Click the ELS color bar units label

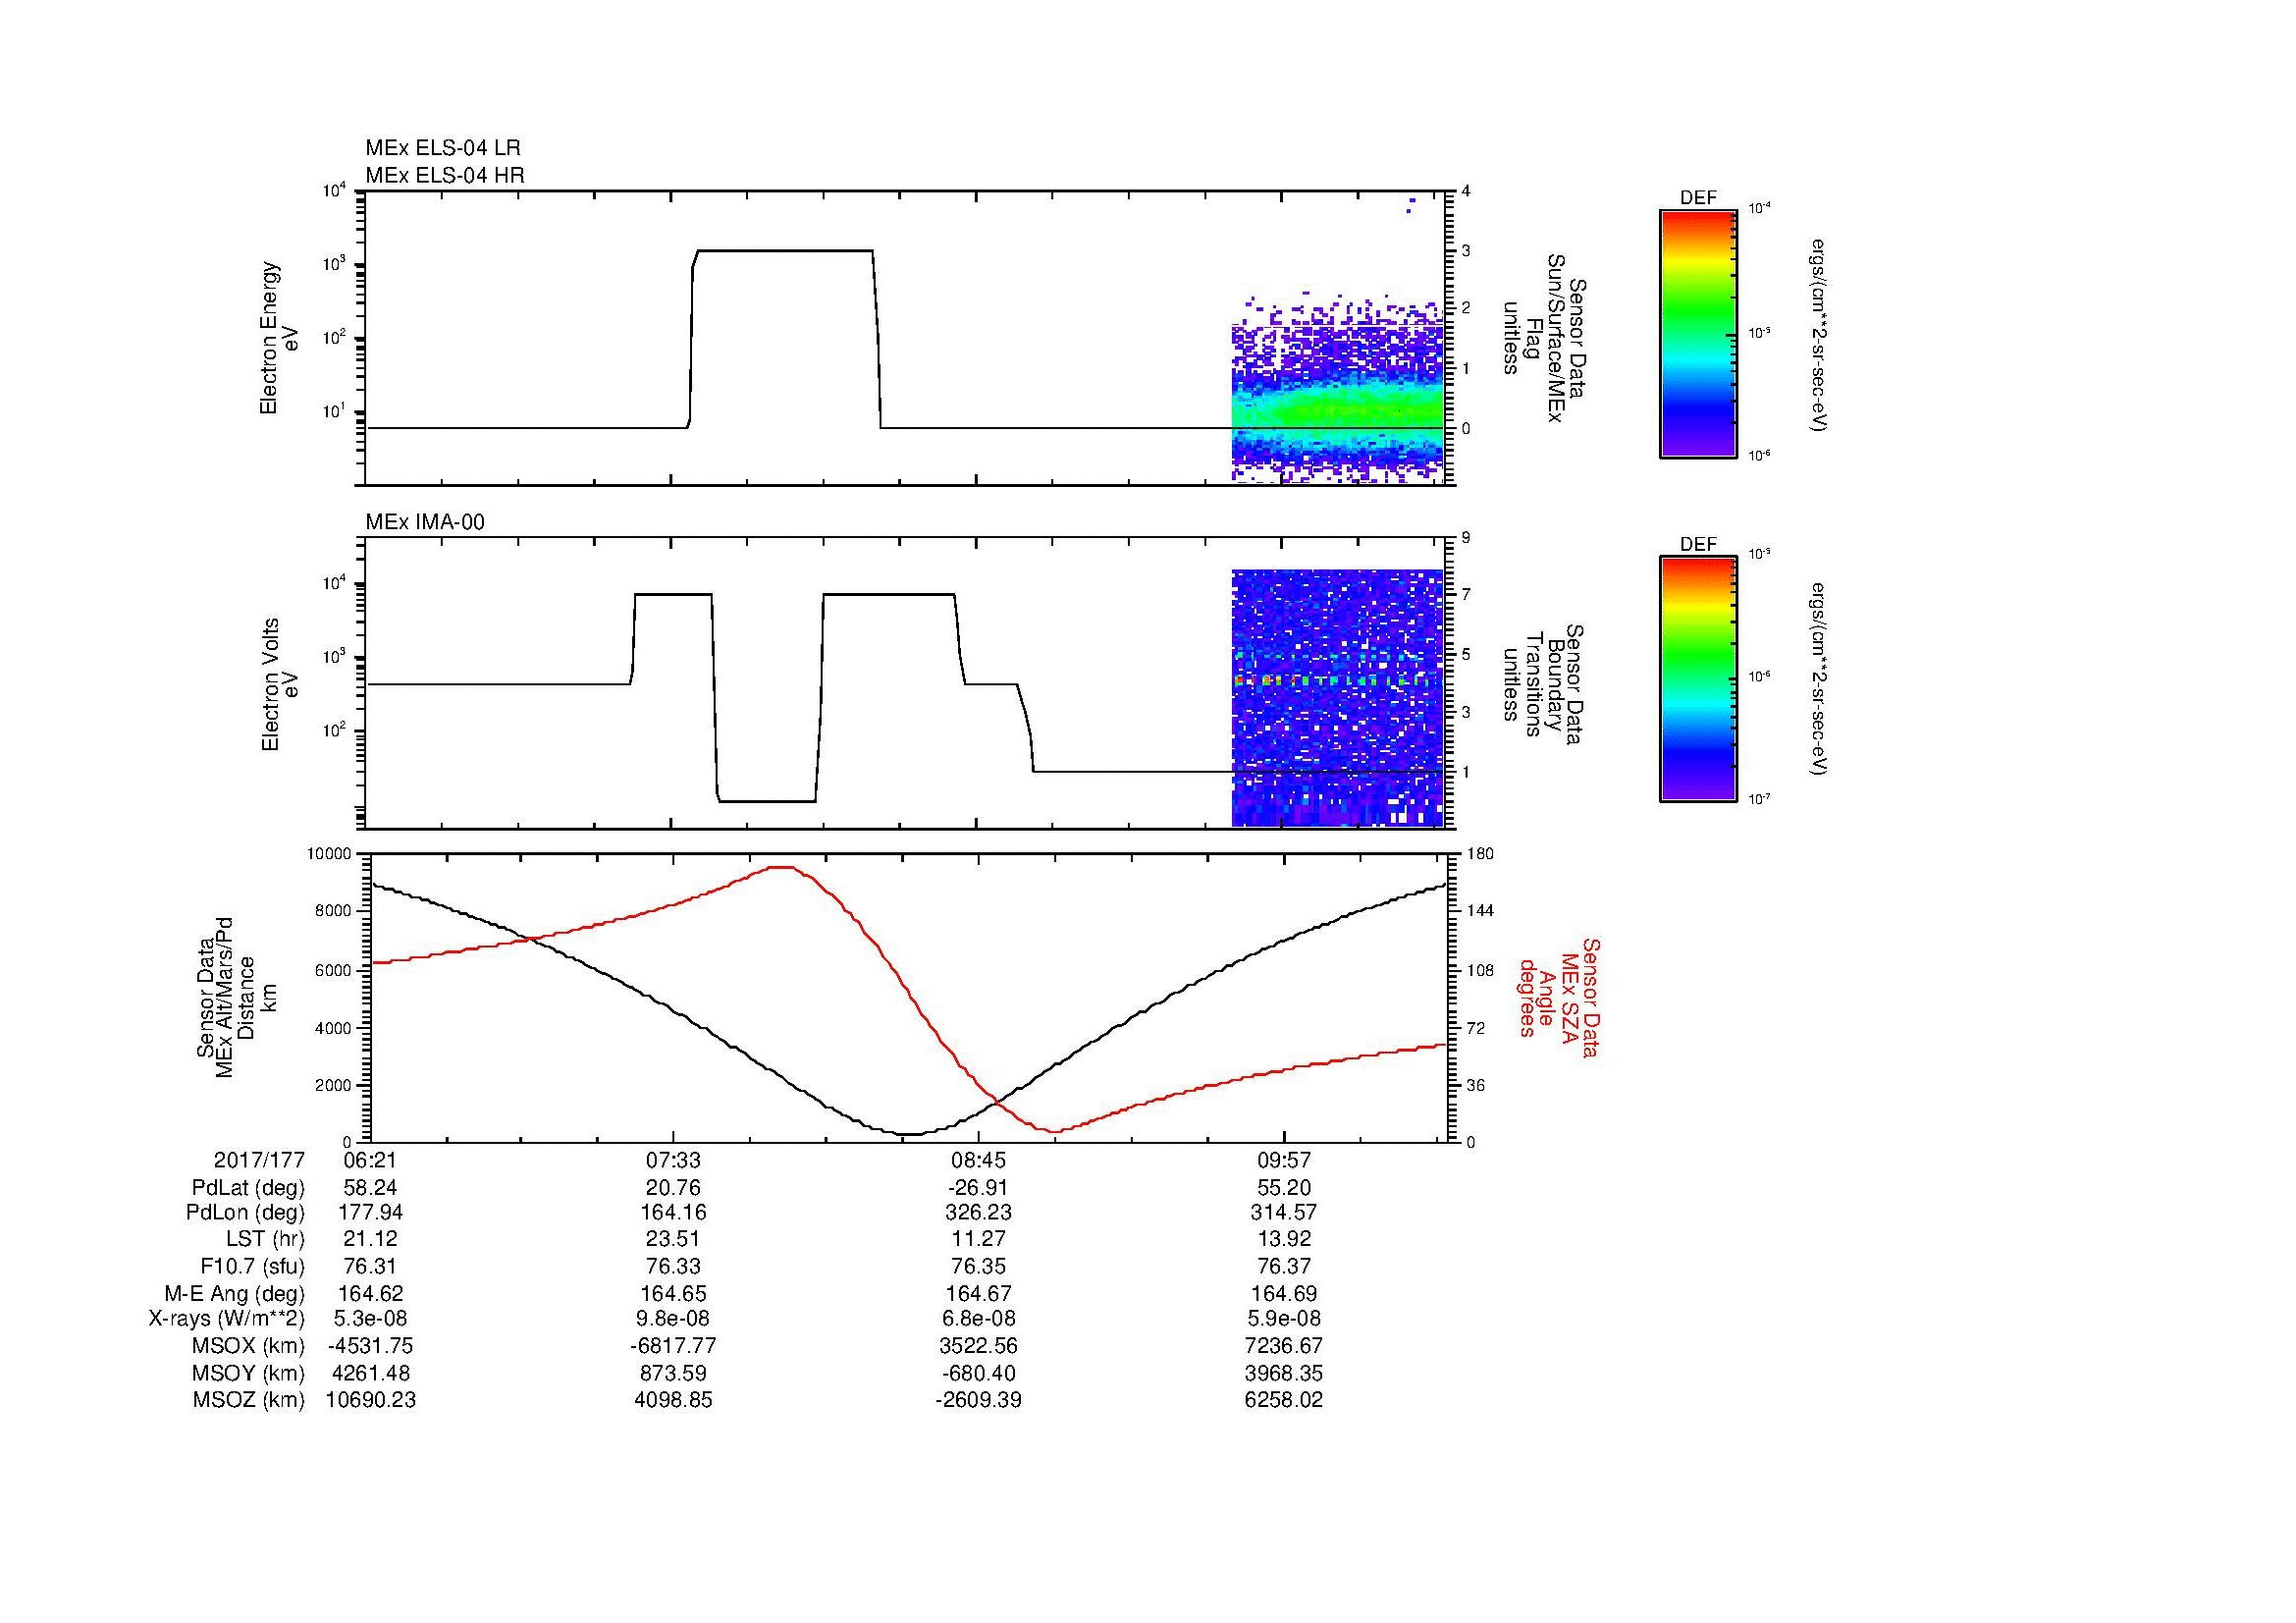tap(1819, 335)
